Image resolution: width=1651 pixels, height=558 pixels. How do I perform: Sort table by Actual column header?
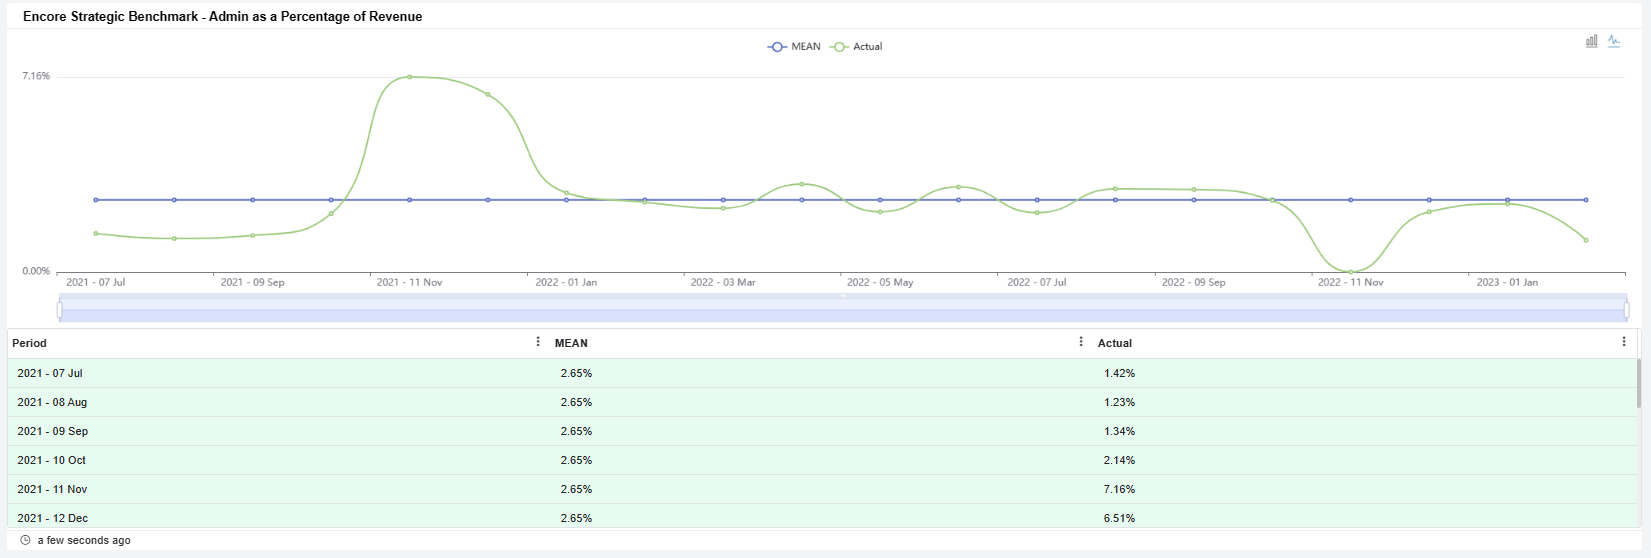1114,343
